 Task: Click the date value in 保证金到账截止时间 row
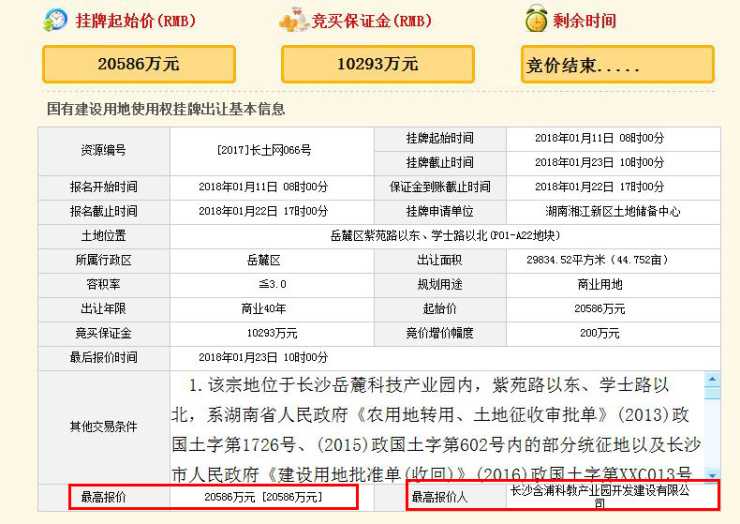point(599,187)
